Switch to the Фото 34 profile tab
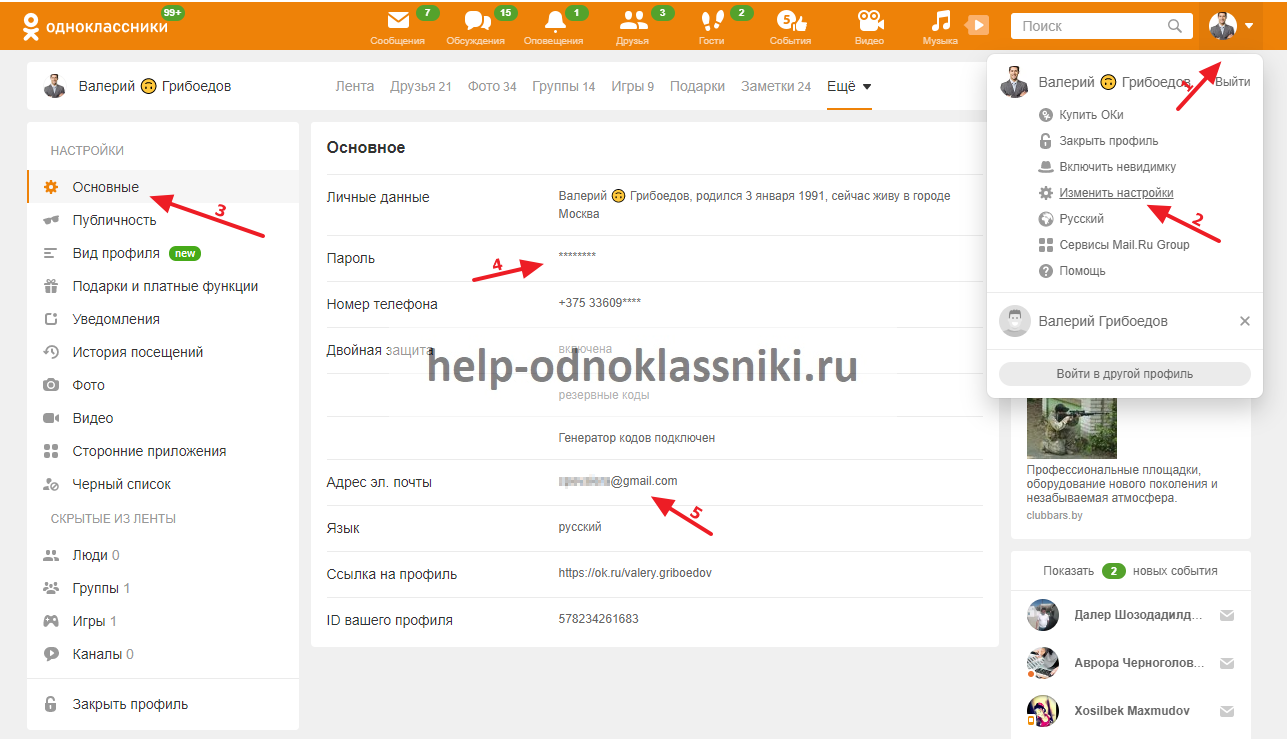 (492, 86)
